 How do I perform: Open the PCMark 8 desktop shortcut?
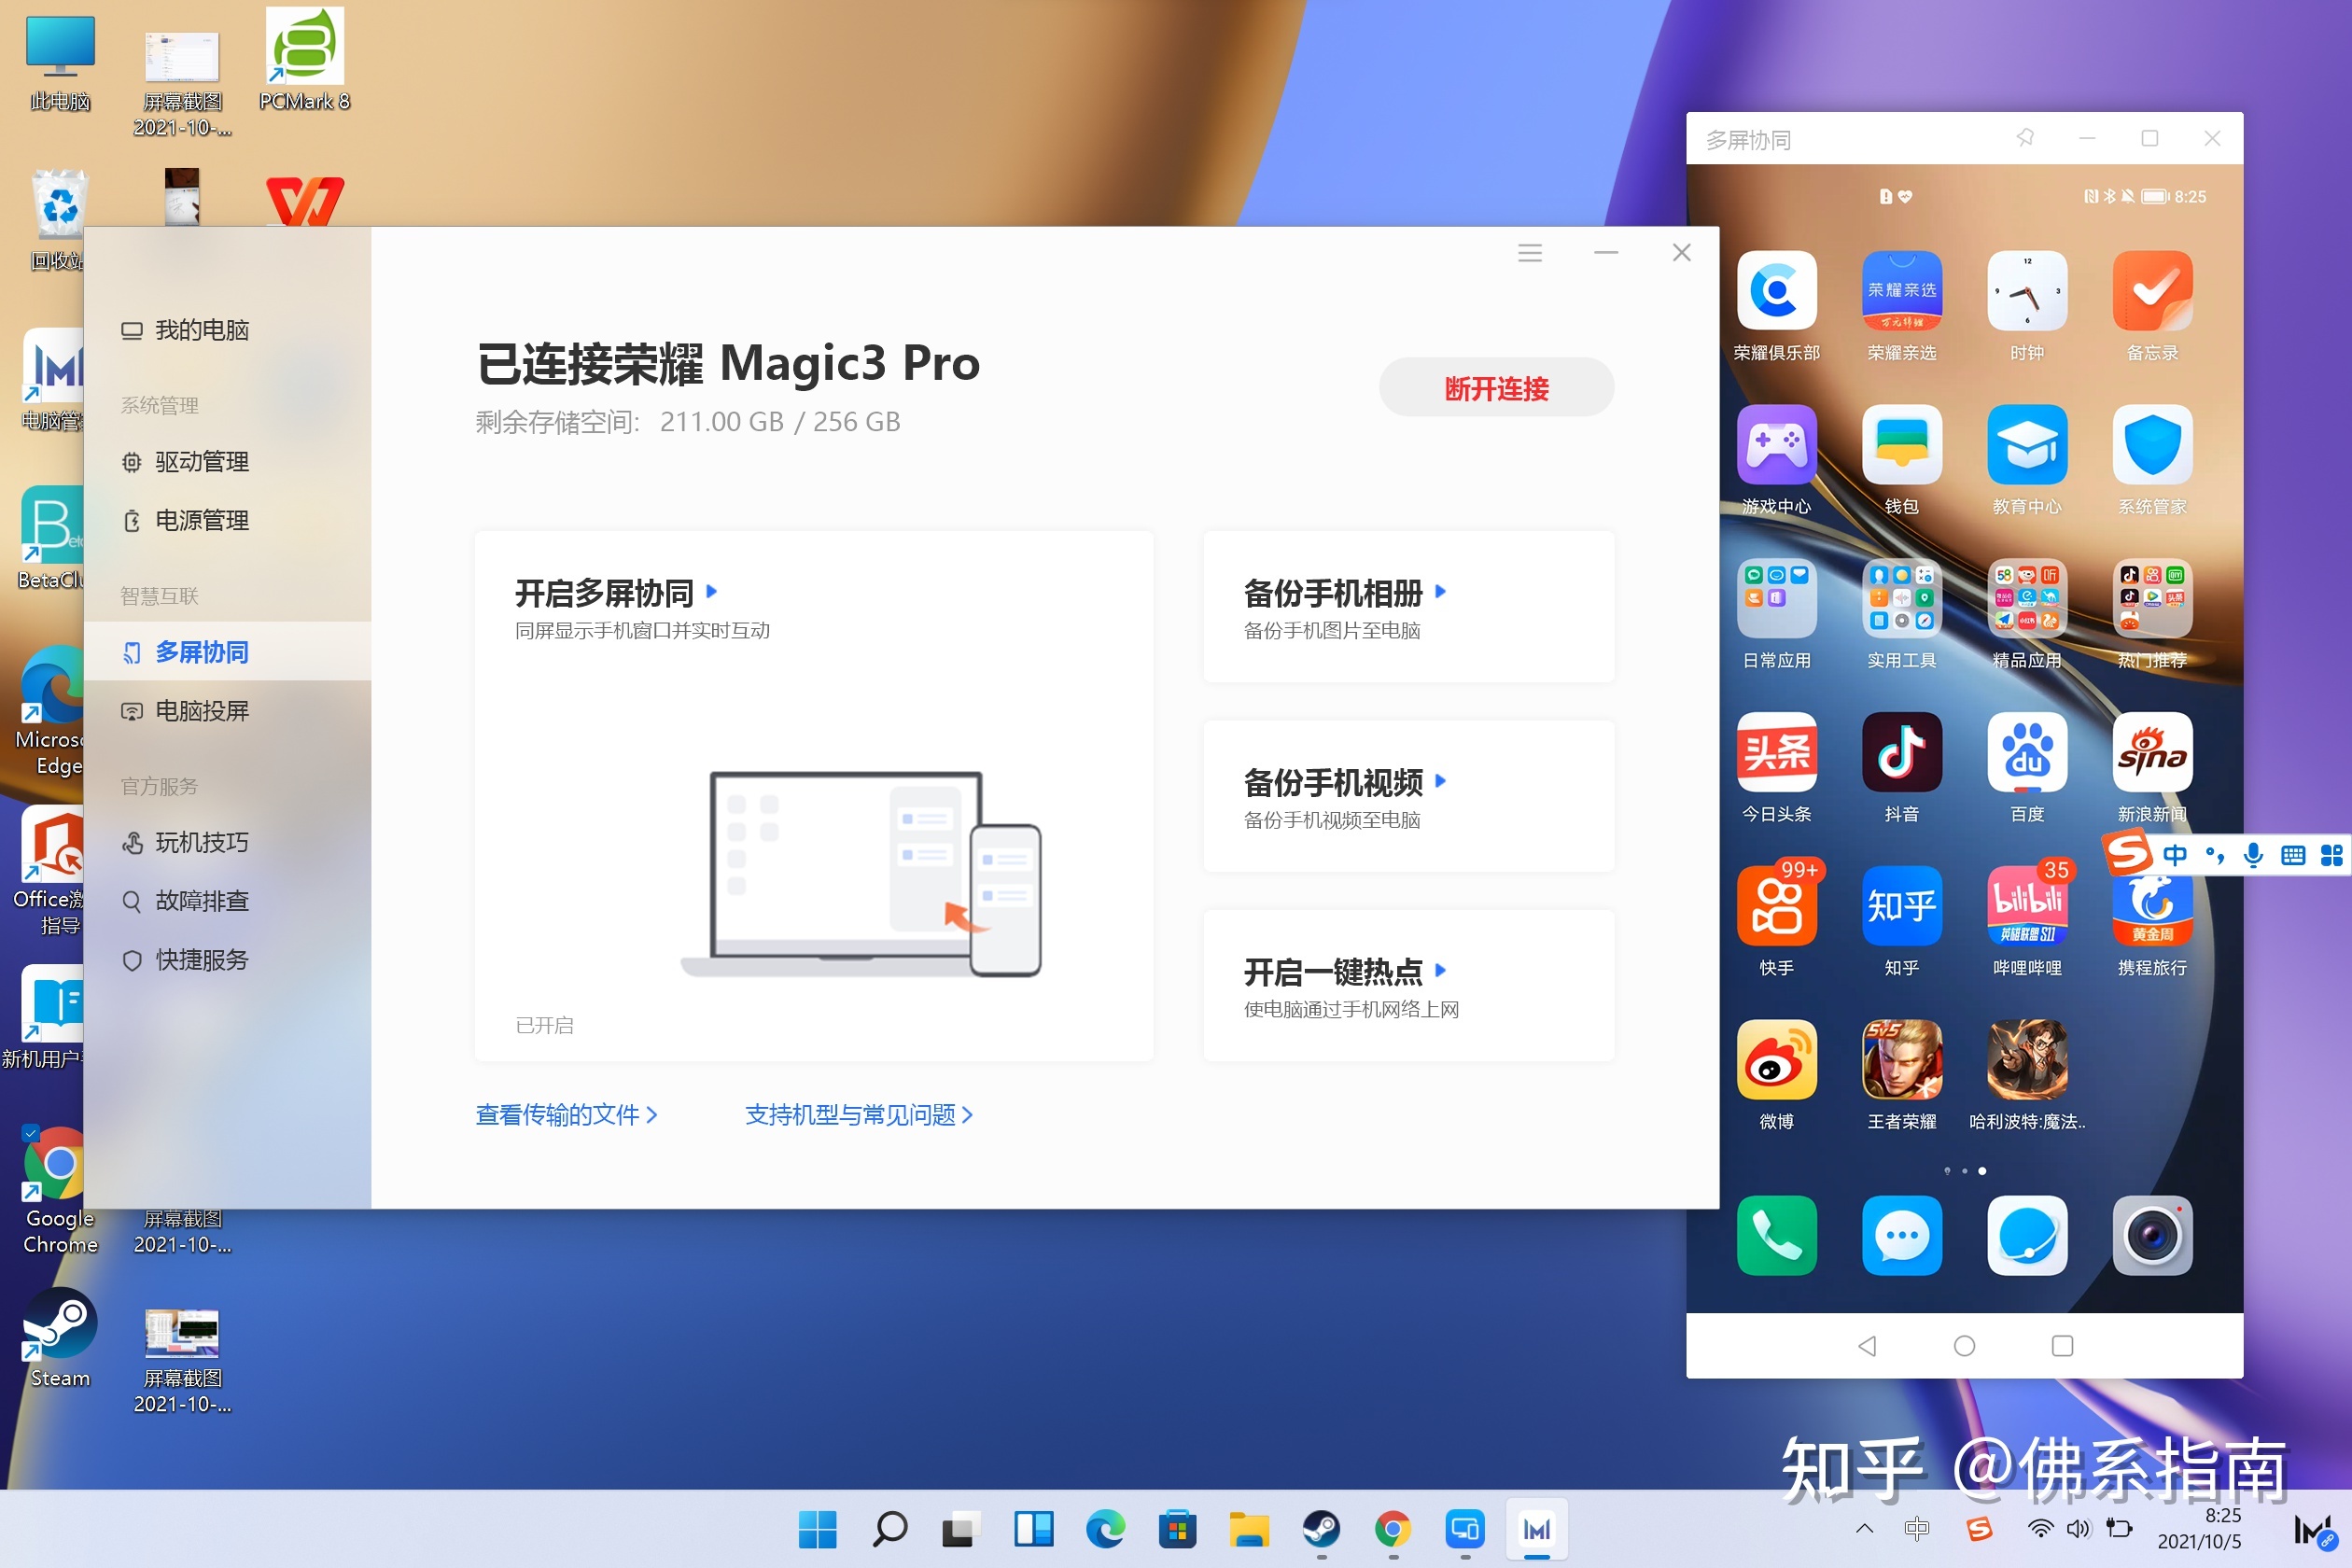pyautogui.click(x=304, y=62)
